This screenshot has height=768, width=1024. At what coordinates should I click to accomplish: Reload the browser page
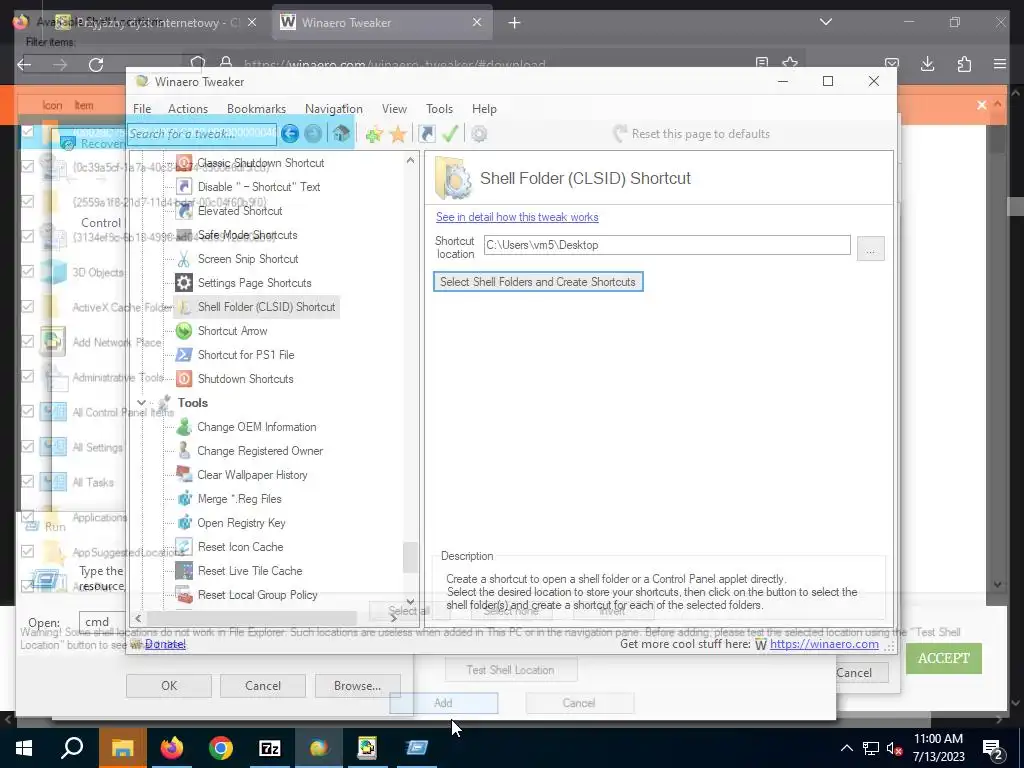click(x=96, y=65)
